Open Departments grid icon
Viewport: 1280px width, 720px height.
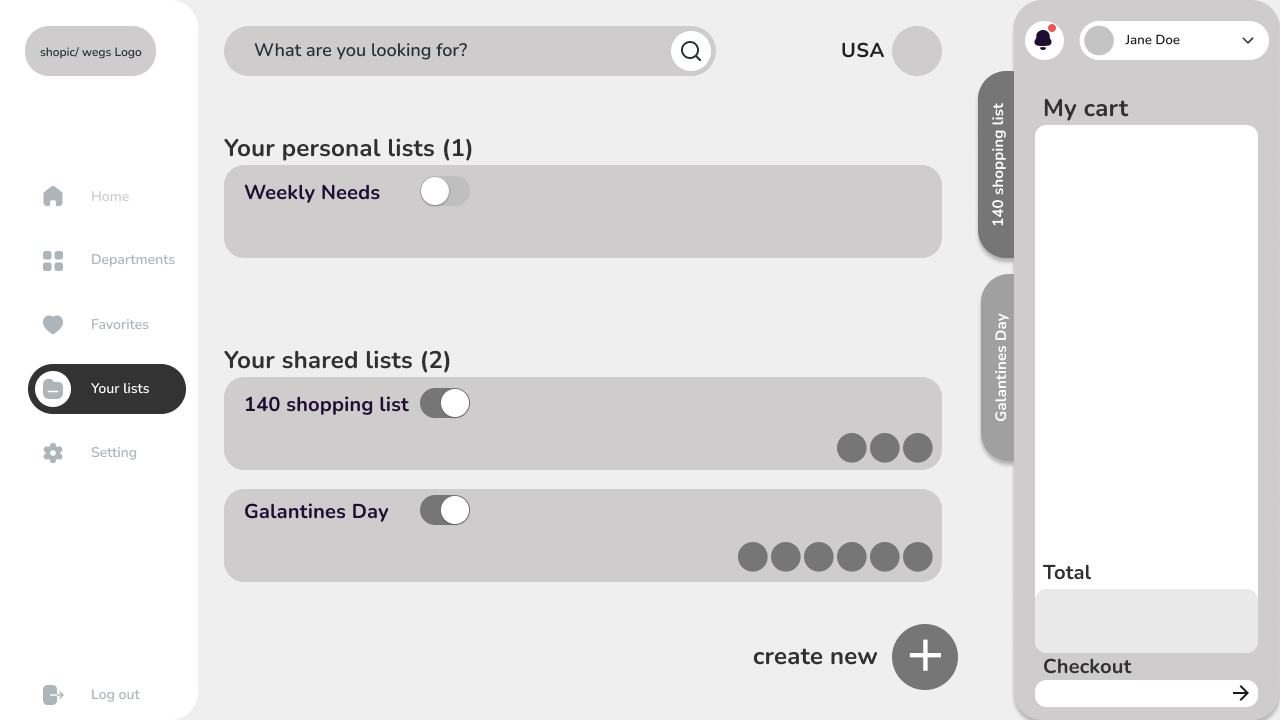53,260
